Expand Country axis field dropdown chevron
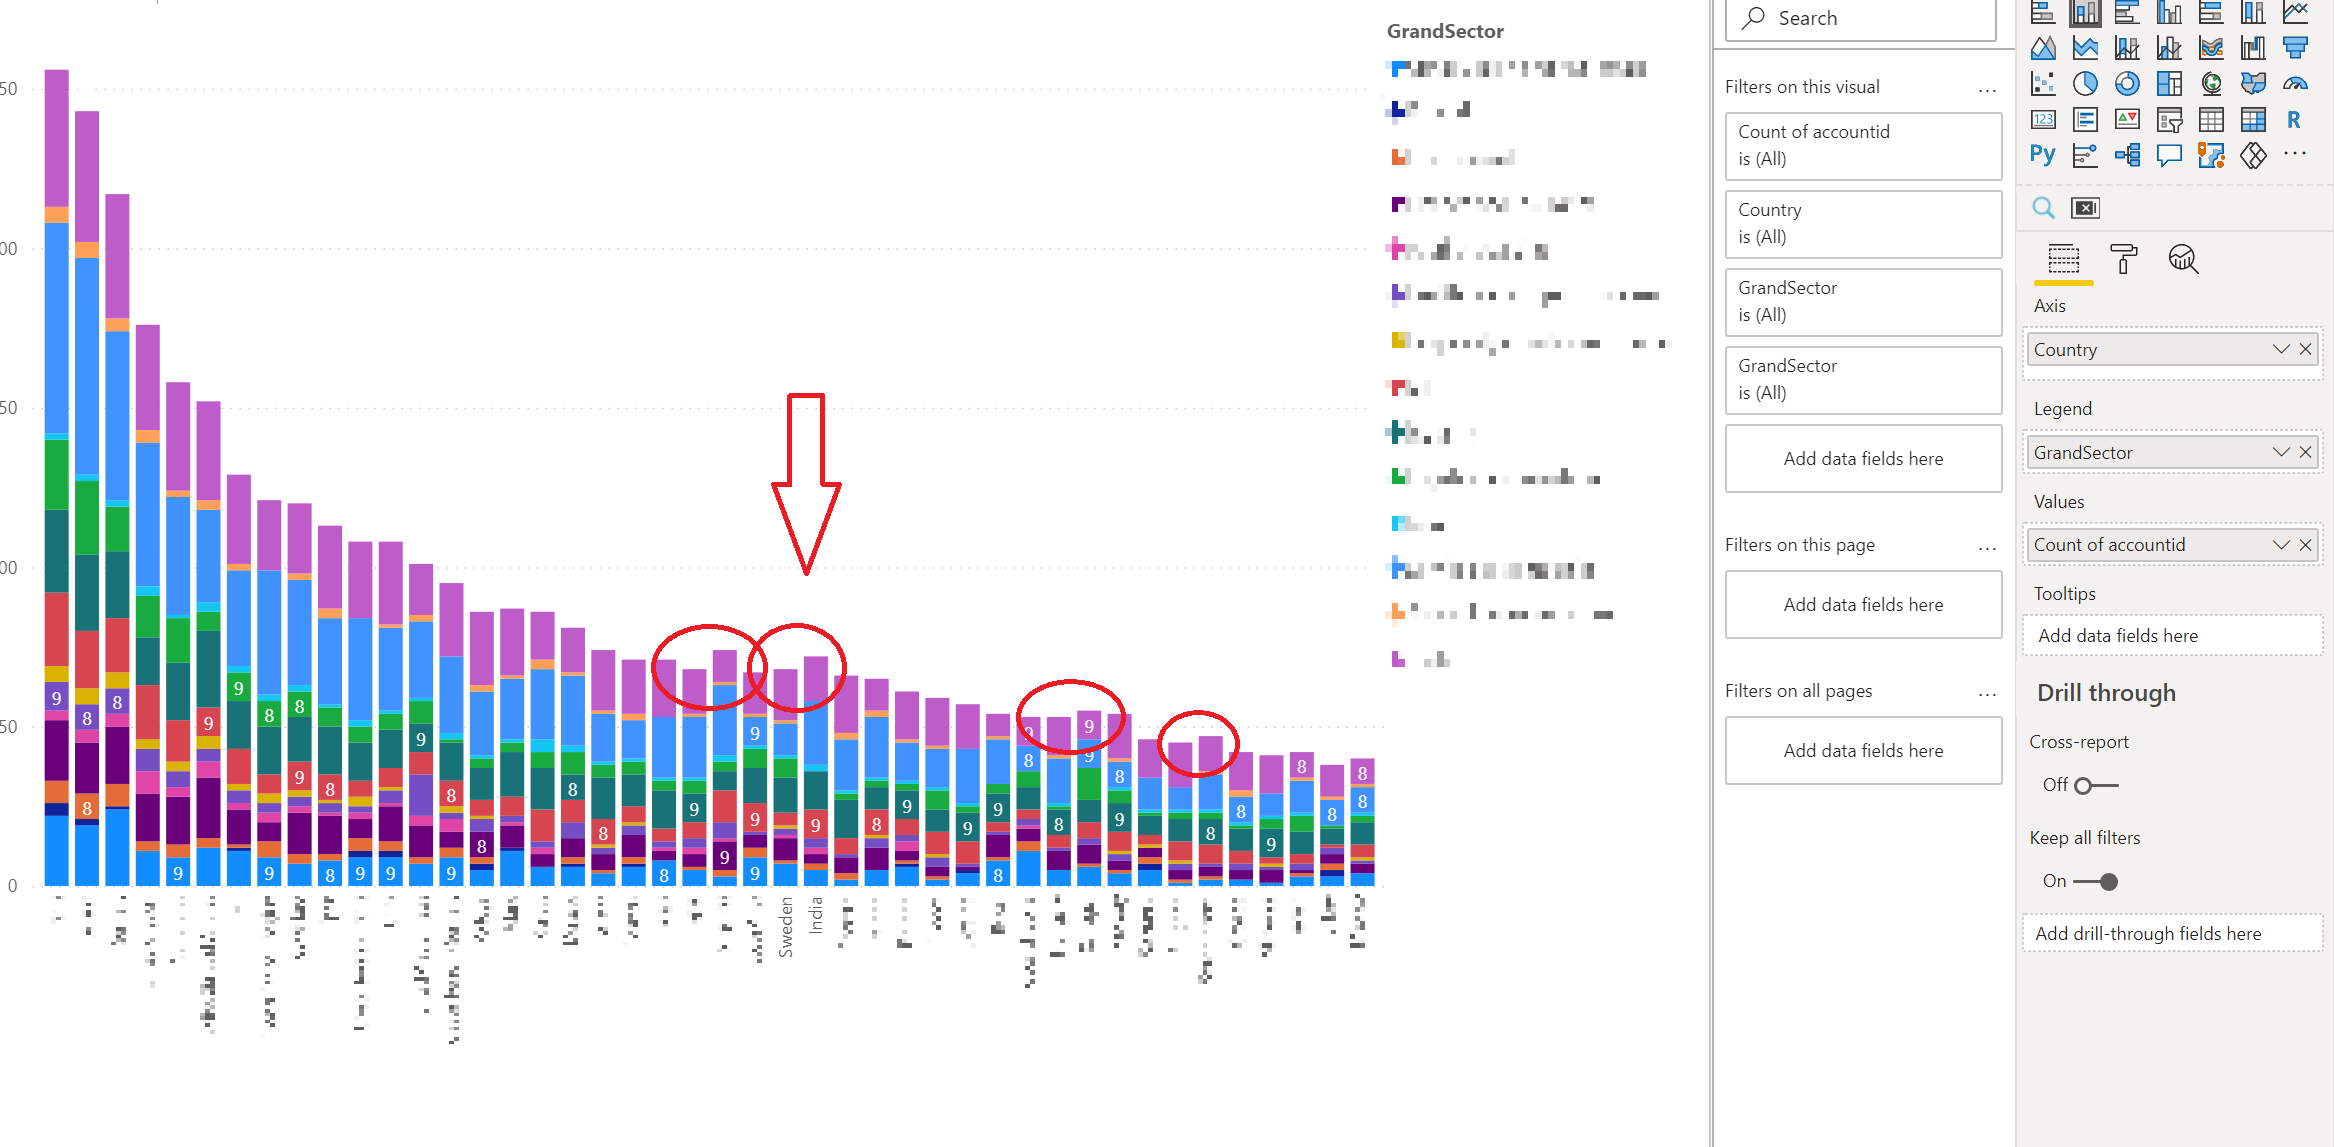The width and height of the screenshot is (2334, 1147). 2281,349
